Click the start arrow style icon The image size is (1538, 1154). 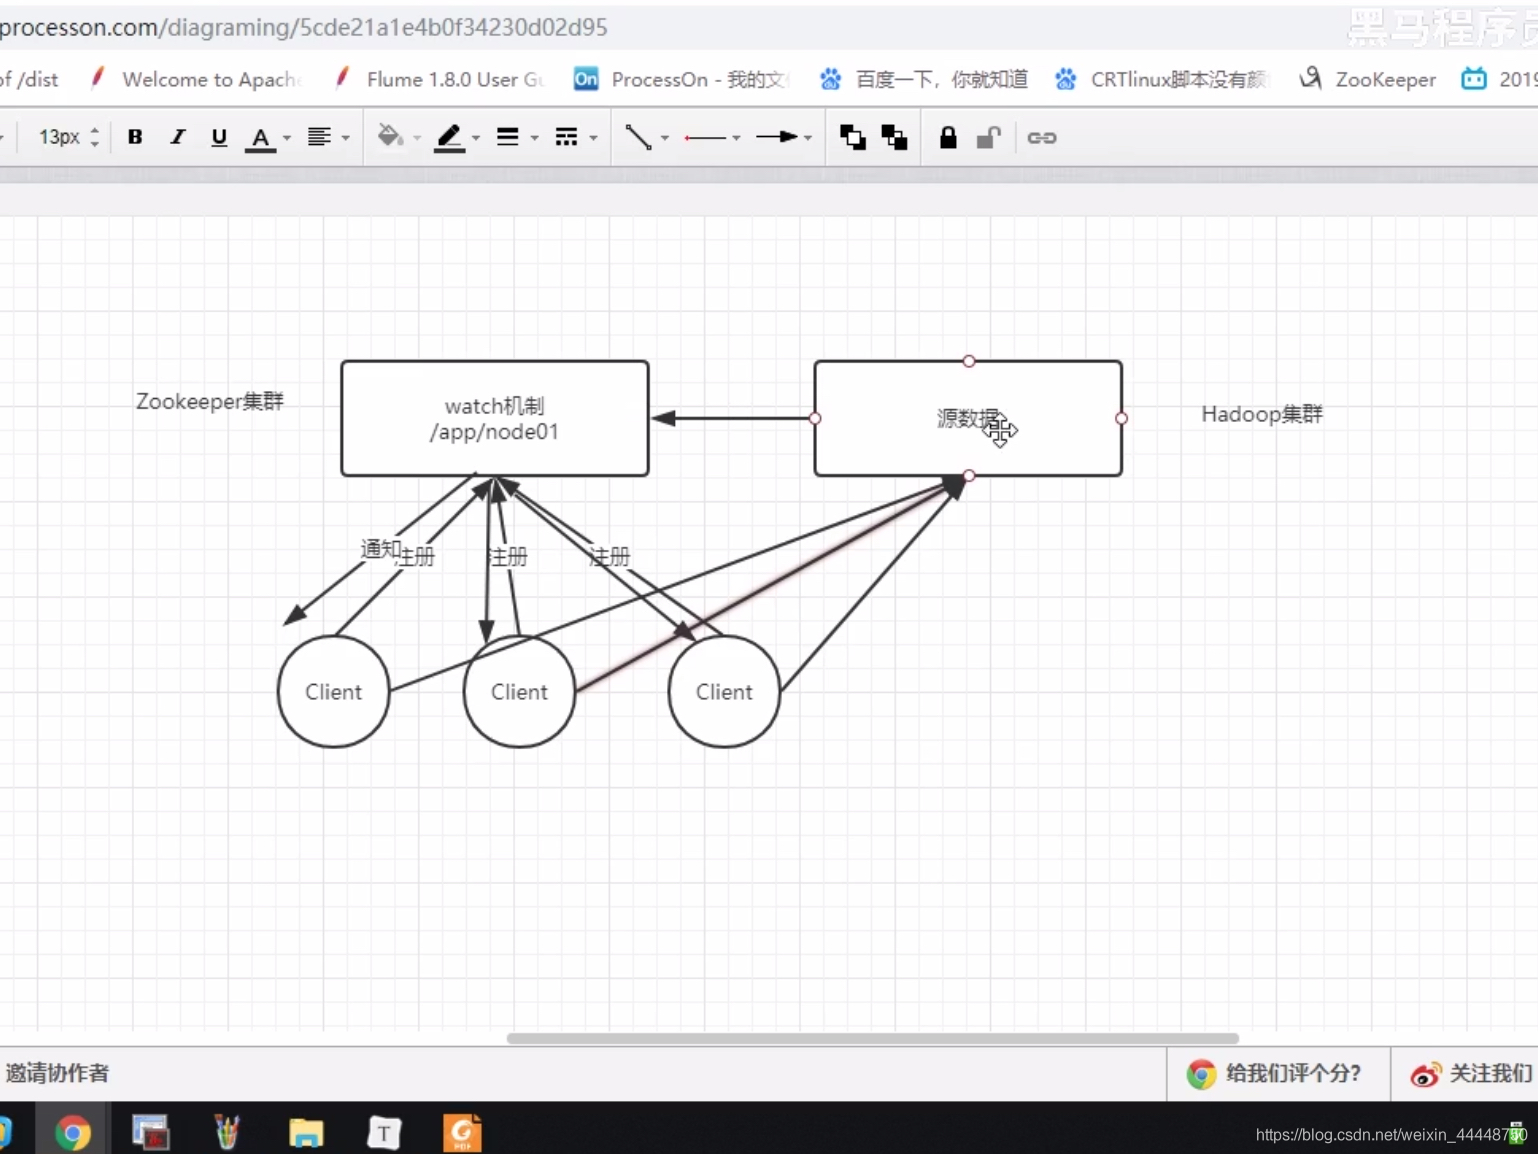click(705, 138)
